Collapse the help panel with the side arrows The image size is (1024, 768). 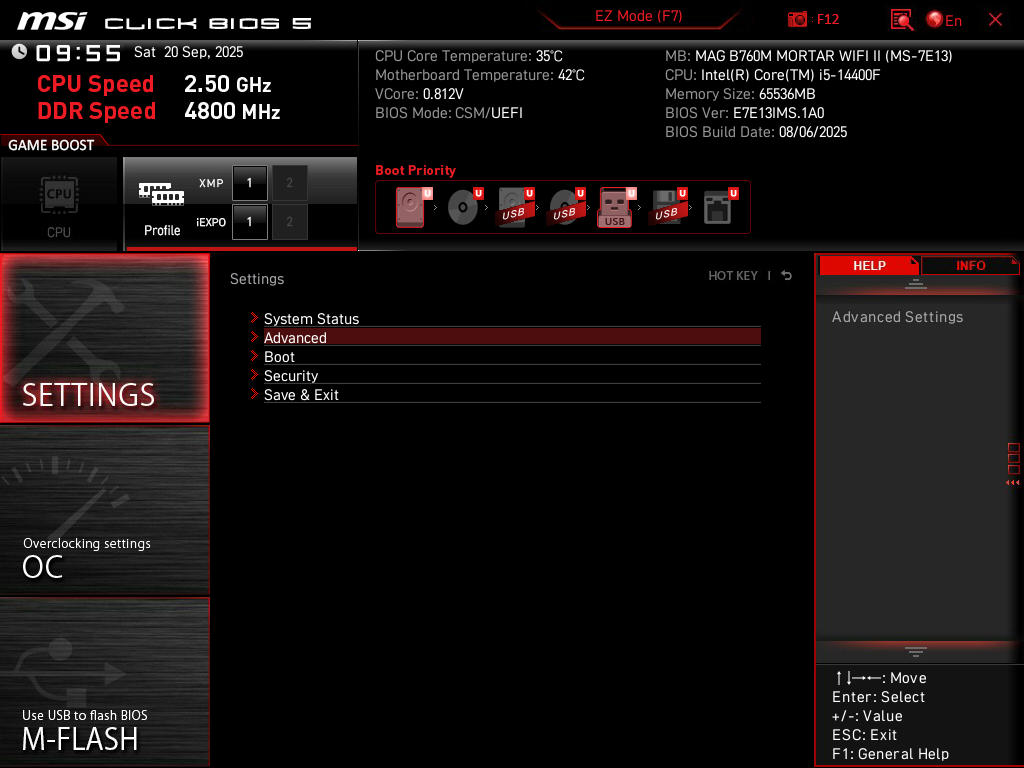[x=1012, y=483]
